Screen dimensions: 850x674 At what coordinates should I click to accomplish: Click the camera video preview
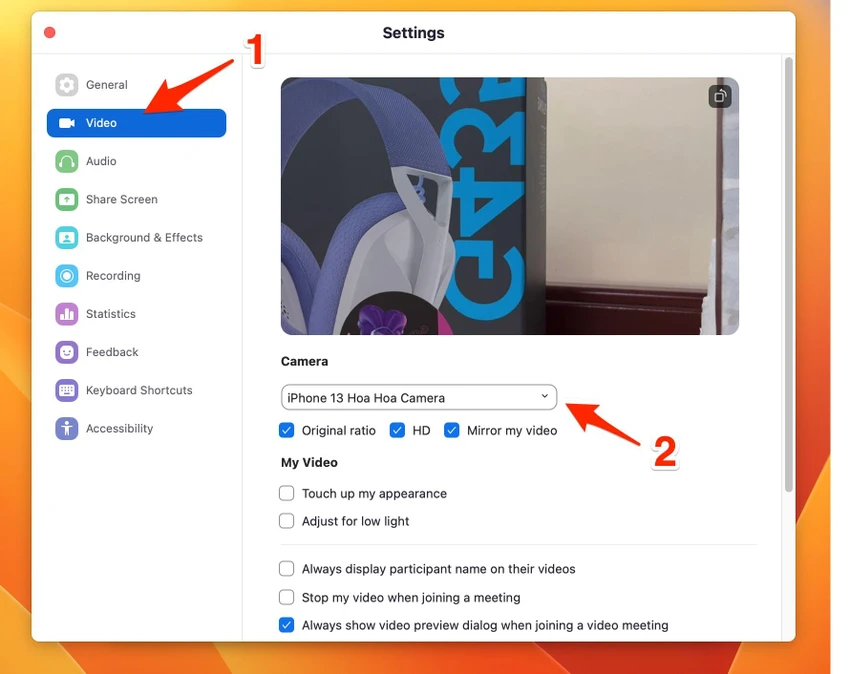(510, 206)
